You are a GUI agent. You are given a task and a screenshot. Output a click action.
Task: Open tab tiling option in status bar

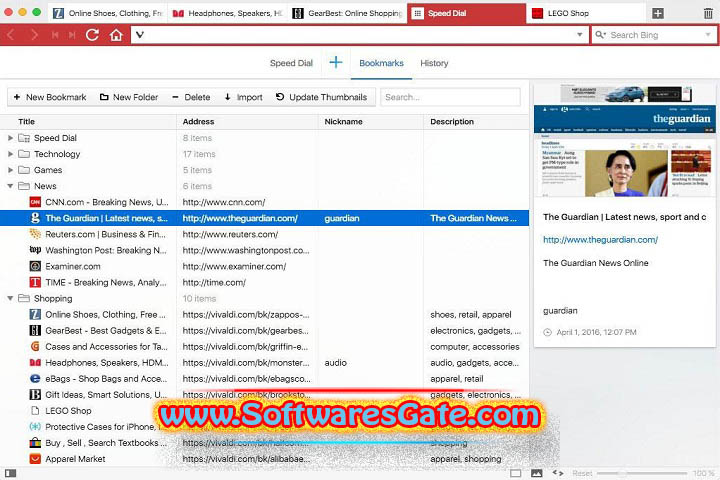(x=516, y=473)
